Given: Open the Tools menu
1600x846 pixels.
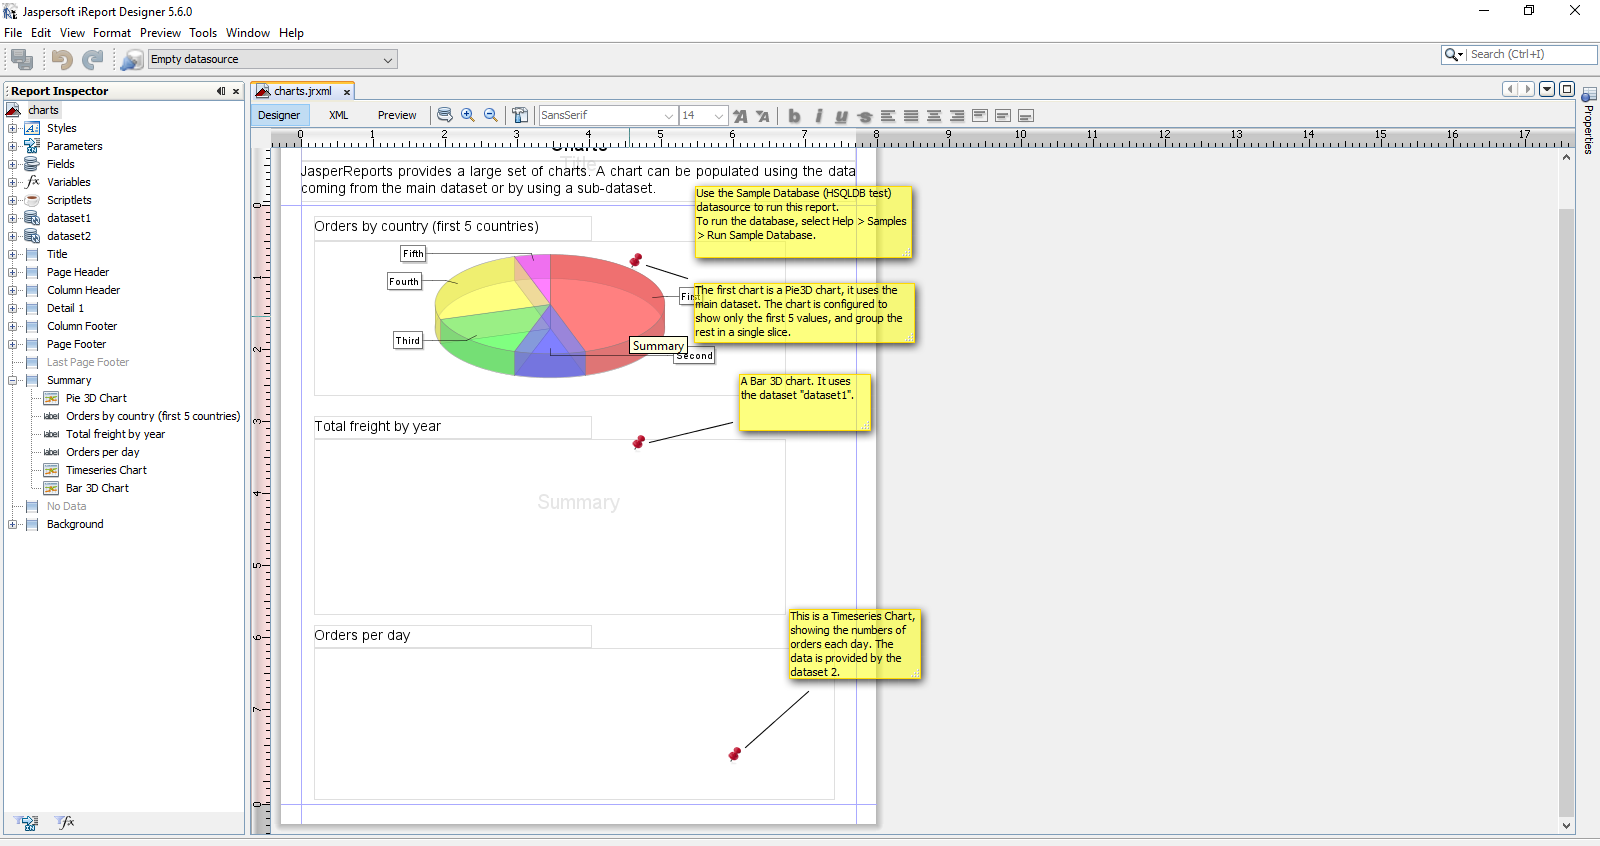Looking at the screenshot, I should (x=203, y=33).
